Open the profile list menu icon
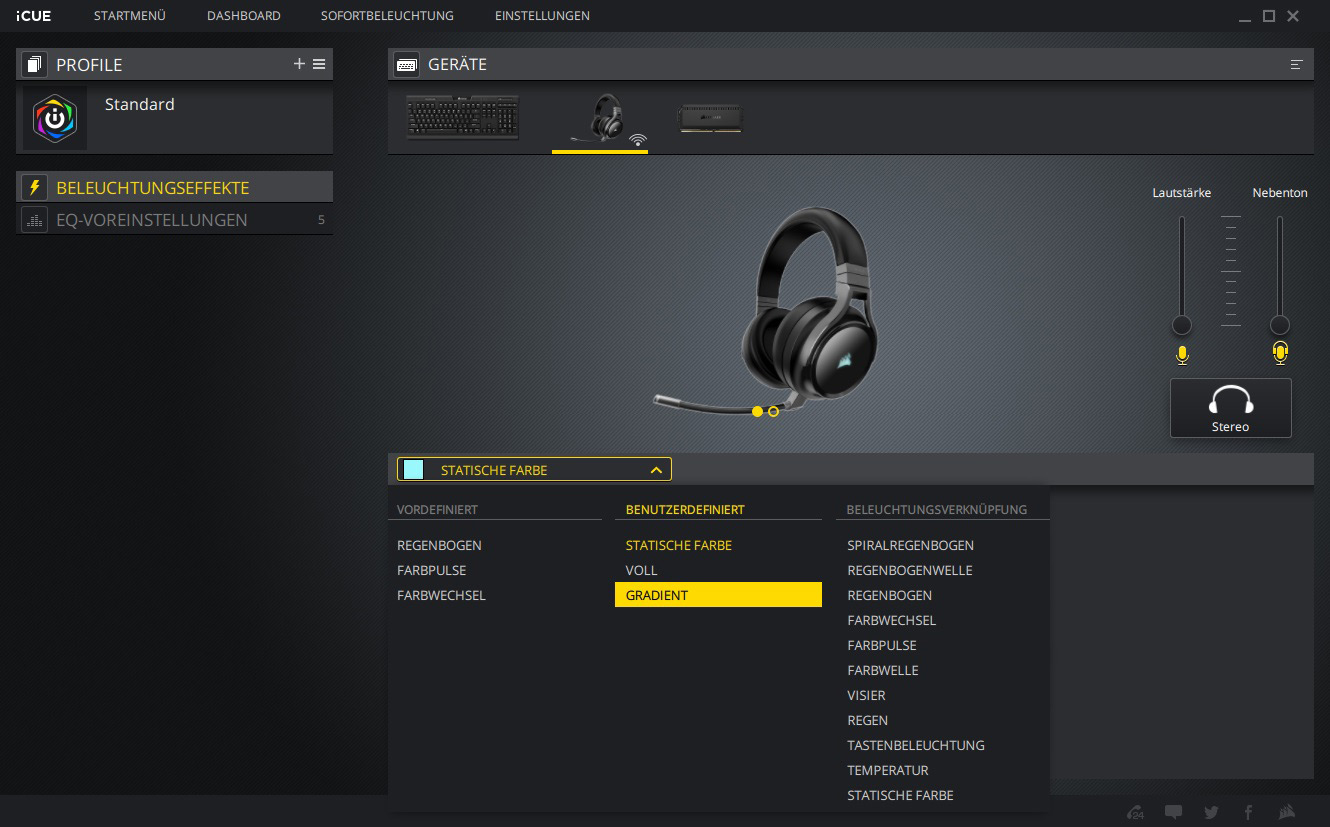This screenshot has width=1330, height=827. click(319, 64)
